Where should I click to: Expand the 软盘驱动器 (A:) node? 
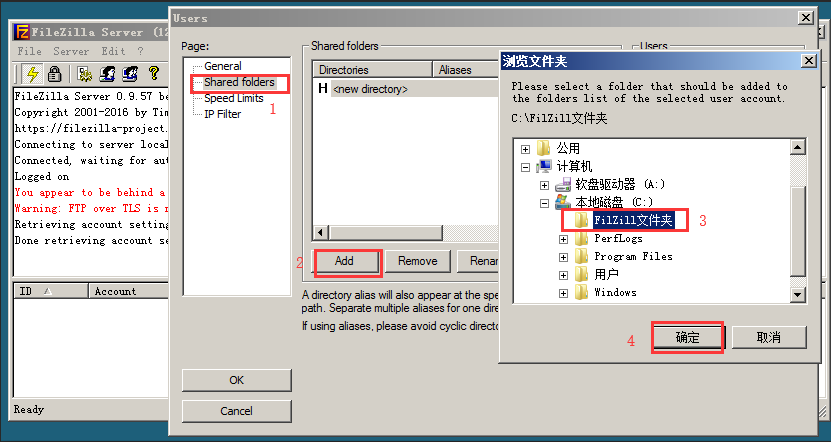tap(544, 185)
